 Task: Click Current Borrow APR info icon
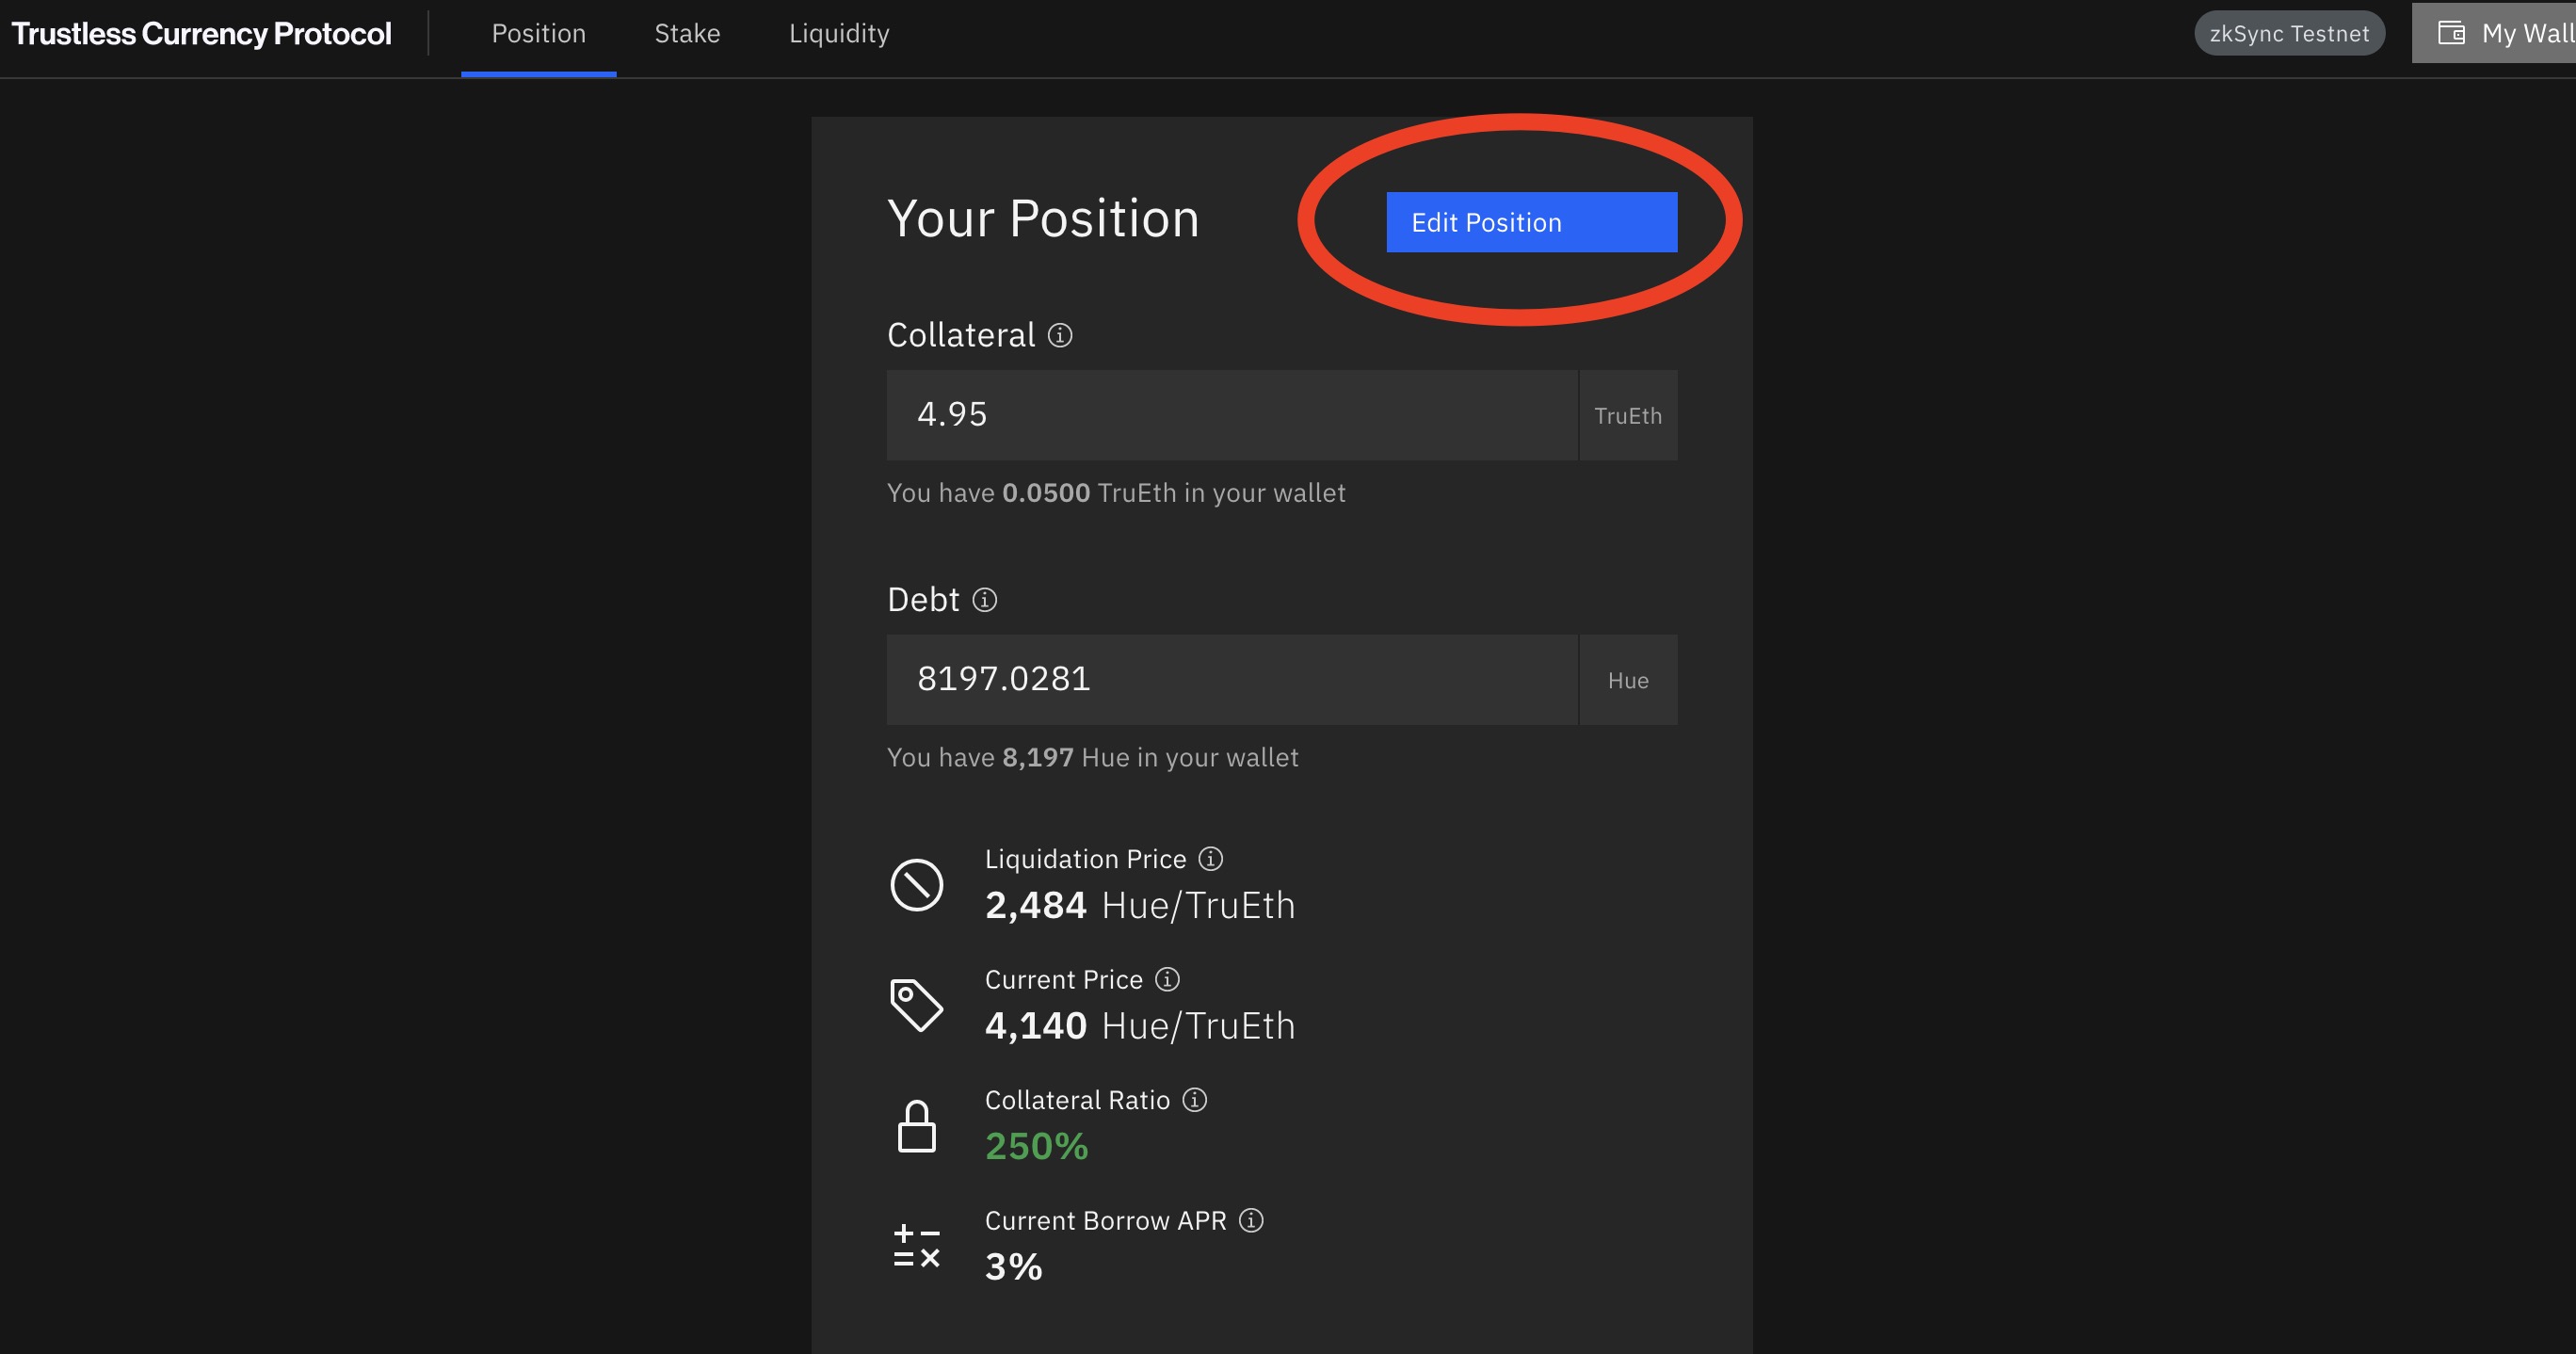pos(1251,1221)
